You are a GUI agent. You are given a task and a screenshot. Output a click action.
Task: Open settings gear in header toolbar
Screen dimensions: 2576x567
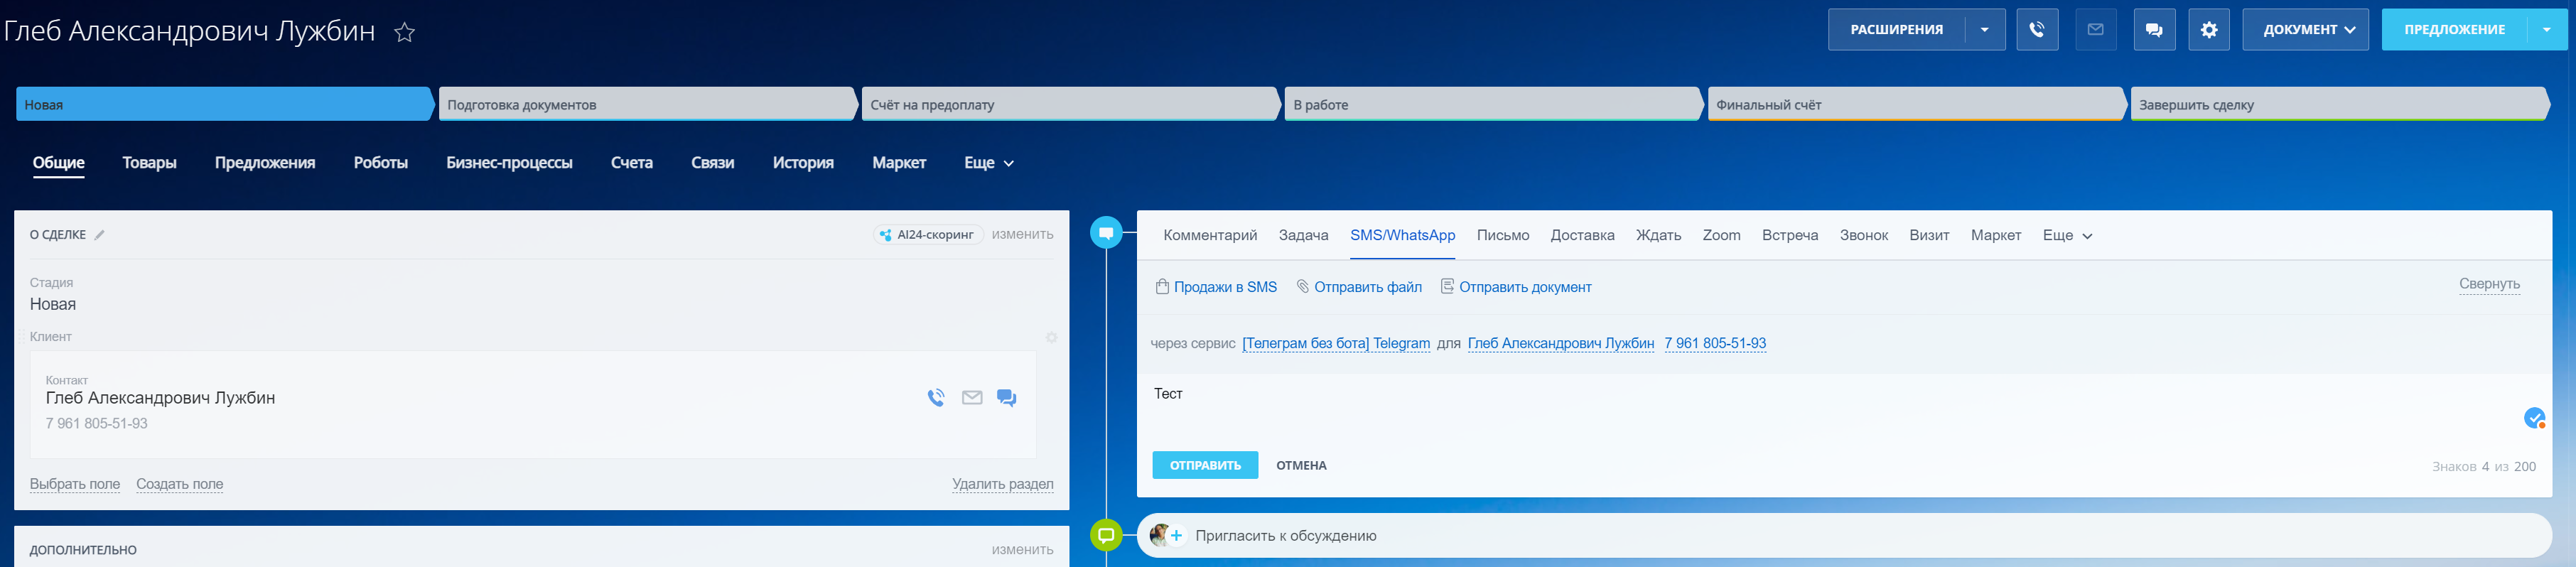click(2209, 30)
